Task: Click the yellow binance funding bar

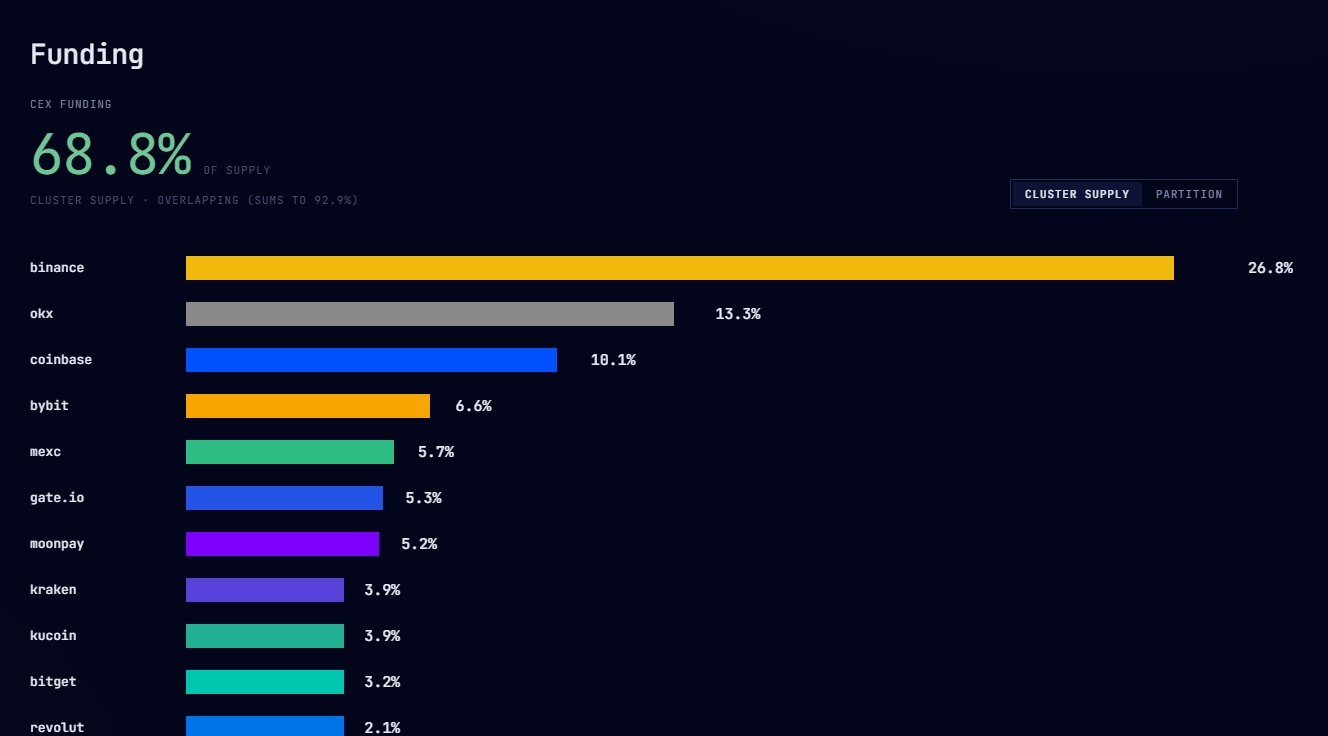Action: point(680,268)
